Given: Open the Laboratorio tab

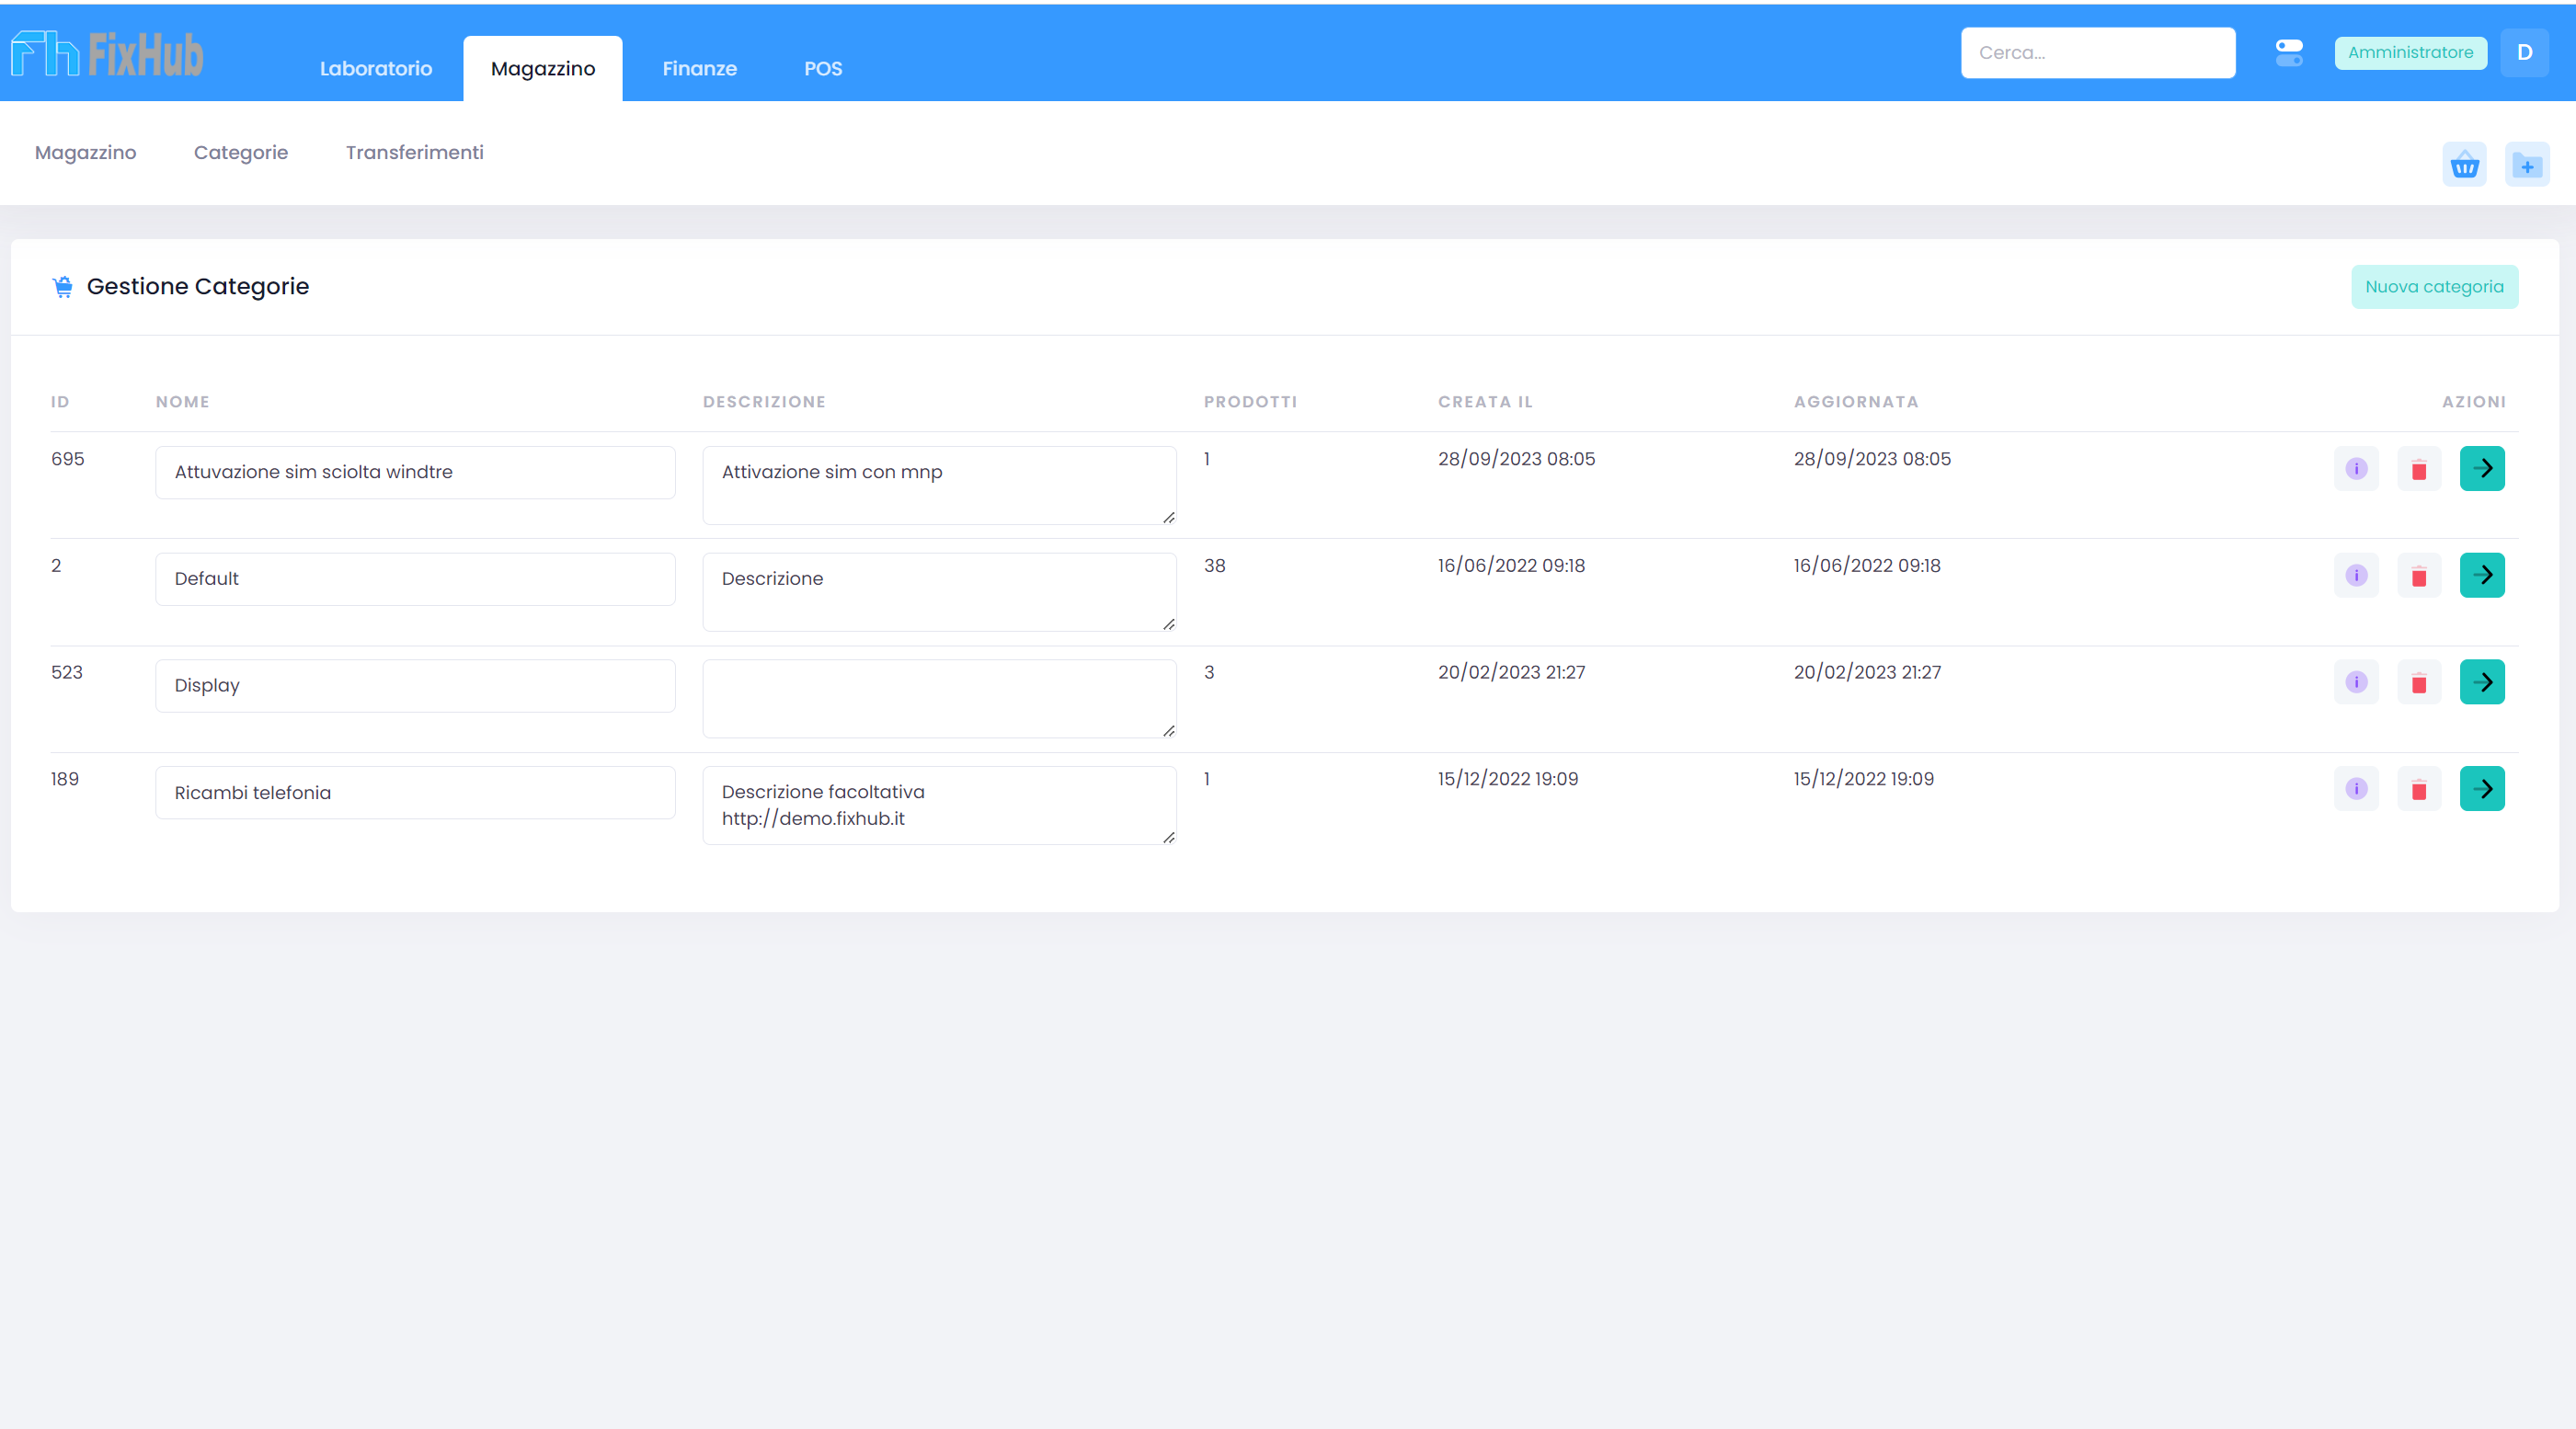Looking at the screenshot, I should coord(376,69).
